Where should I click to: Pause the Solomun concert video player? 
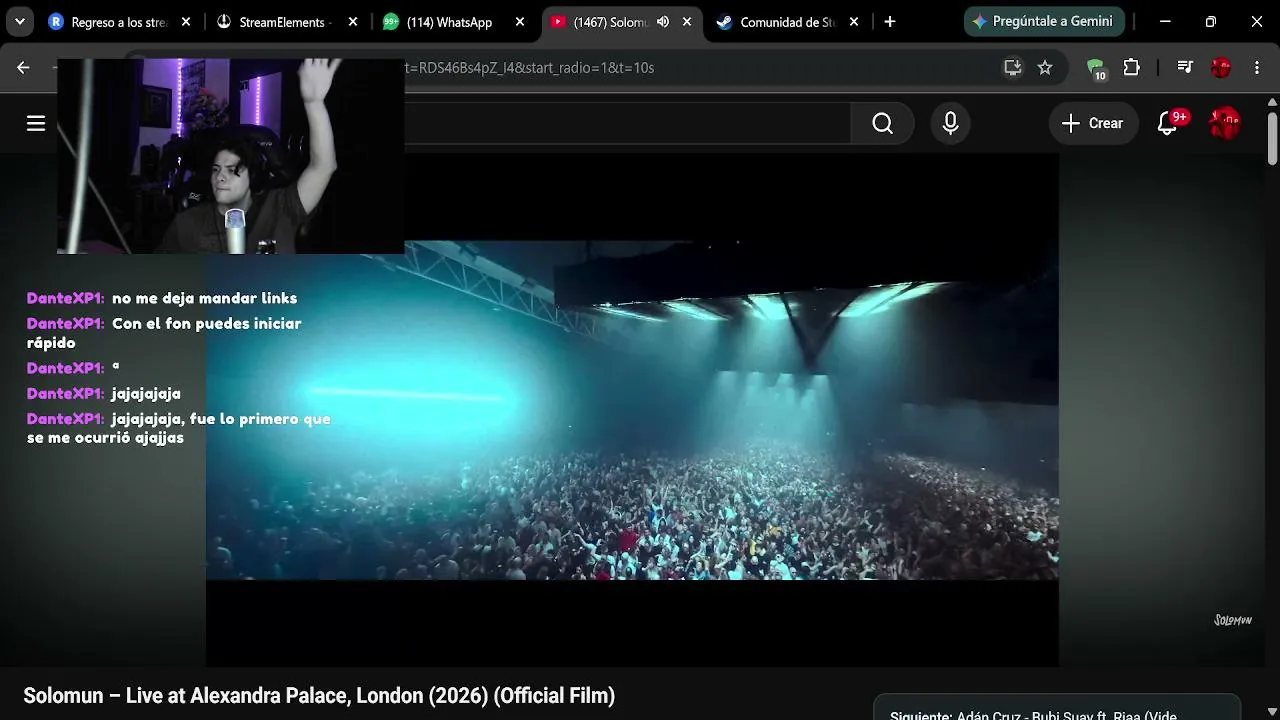(632, 410)
